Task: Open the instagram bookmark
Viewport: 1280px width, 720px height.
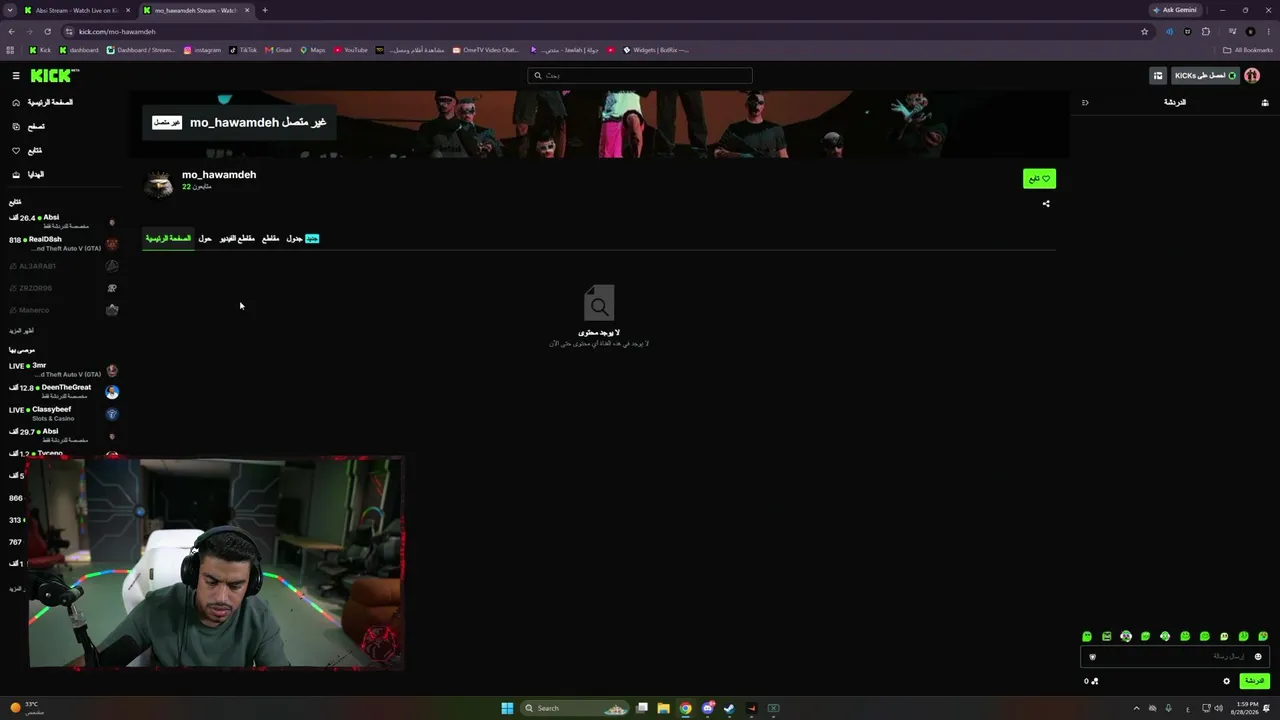Action: coord(202,50)
